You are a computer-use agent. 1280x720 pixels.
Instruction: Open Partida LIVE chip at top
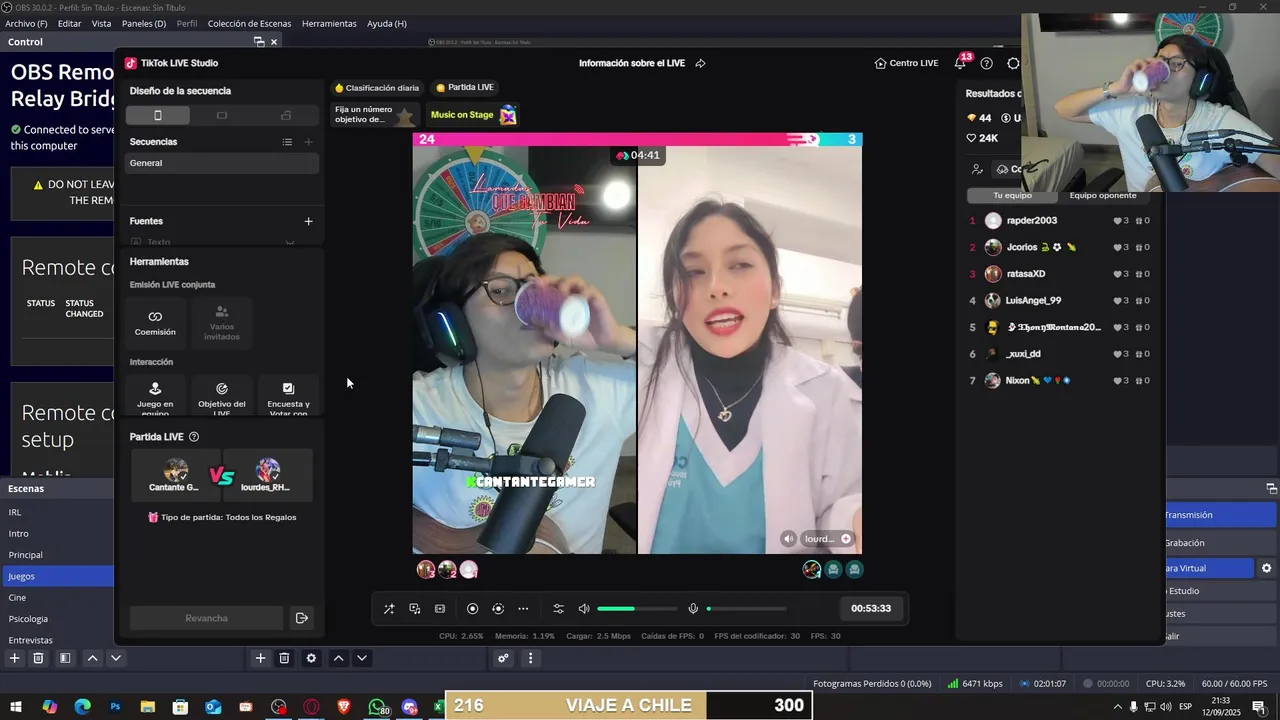(x=465, y=87)
